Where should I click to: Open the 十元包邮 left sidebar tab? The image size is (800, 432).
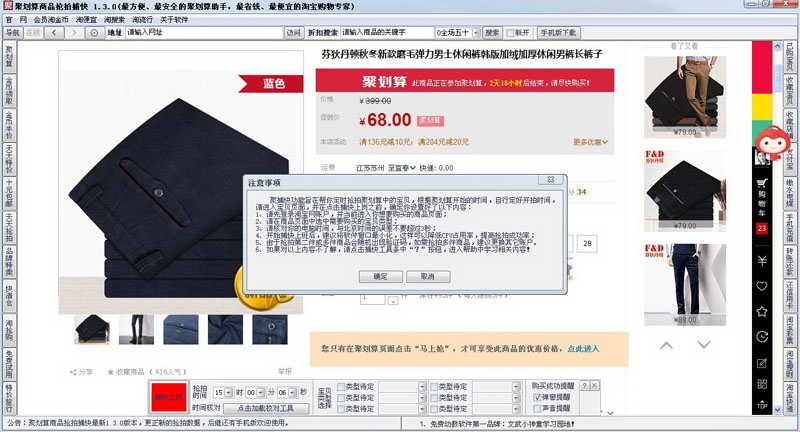[x=9, y=193]
